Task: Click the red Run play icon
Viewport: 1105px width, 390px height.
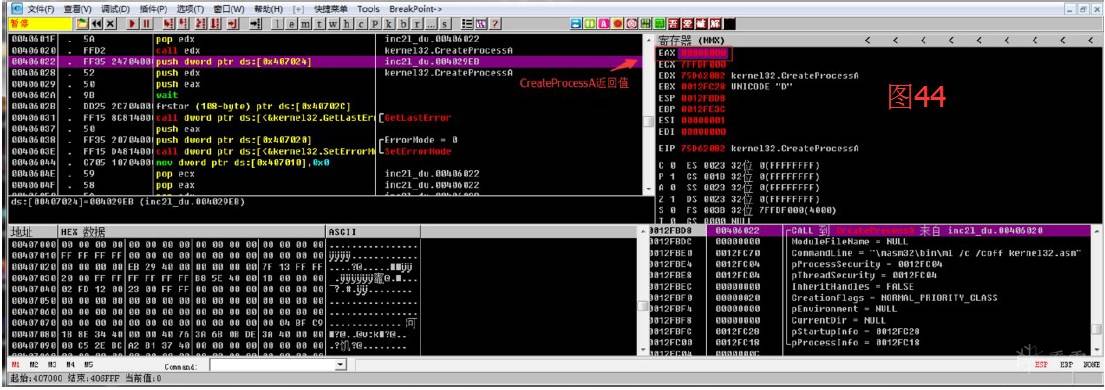Action: click(x=132, y=23)
